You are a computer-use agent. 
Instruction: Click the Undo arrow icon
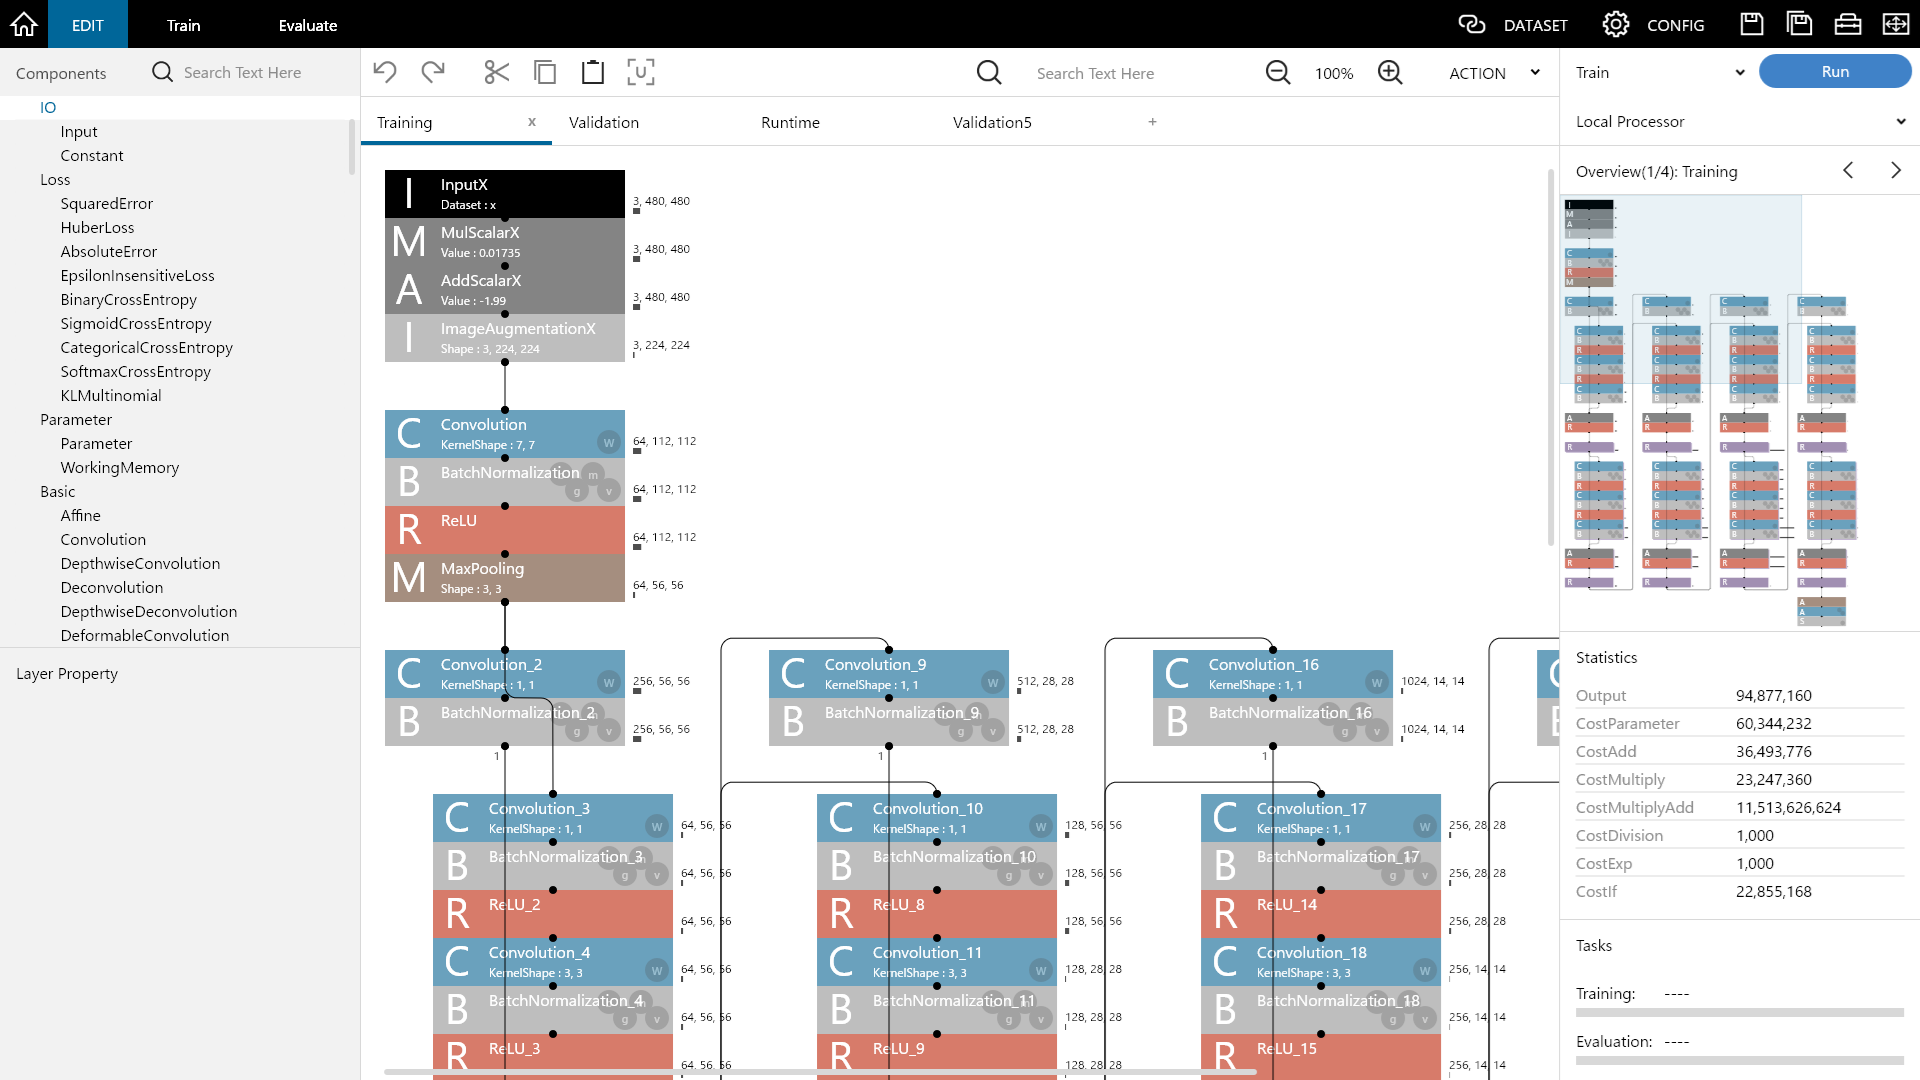[x=385, y=72]
